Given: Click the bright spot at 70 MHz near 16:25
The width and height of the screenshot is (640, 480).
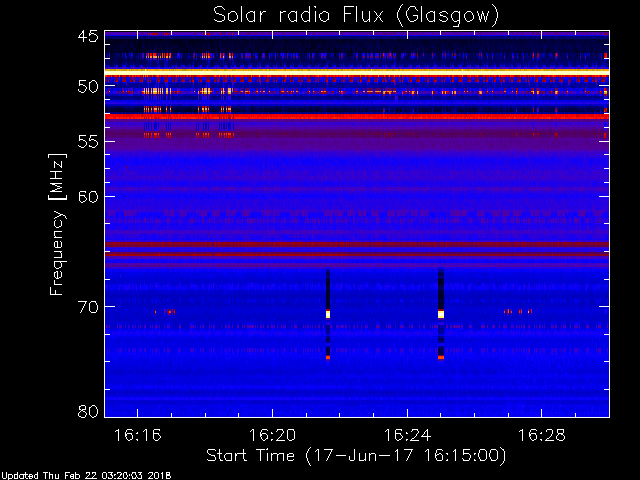Looking at the screenshot, I should pos(441,314).
